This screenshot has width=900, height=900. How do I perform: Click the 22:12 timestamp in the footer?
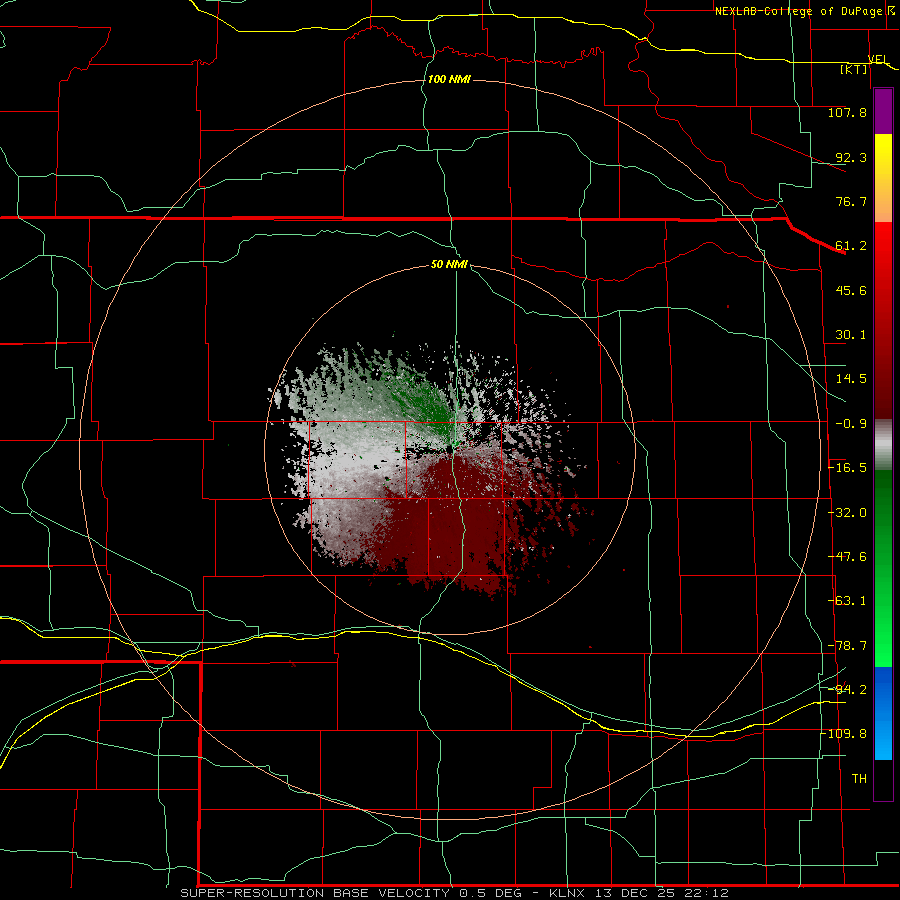[709, 893]
